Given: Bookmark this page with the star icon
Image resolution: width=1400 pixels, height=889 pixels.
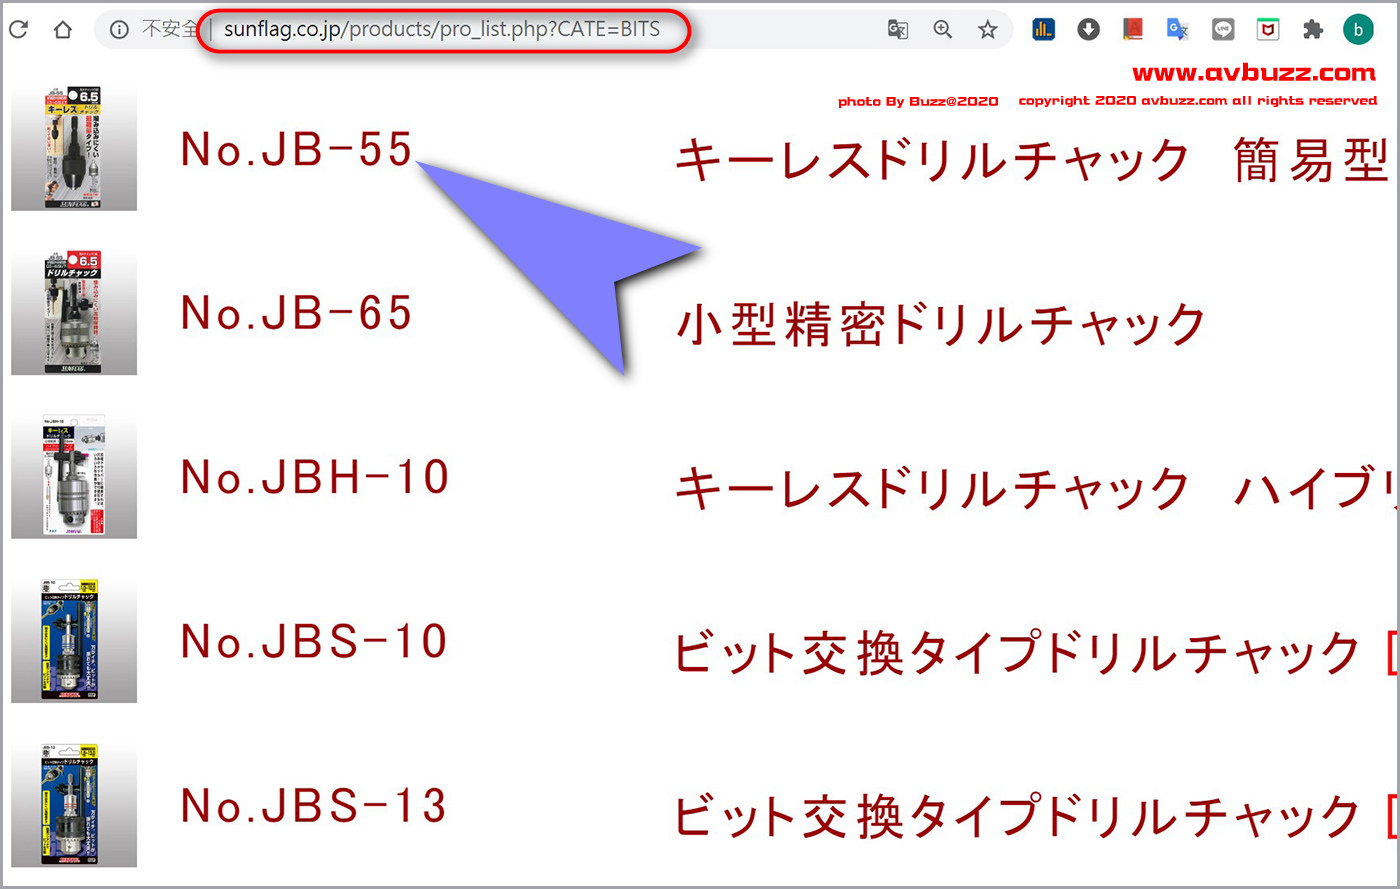Looking at the screenshot, I should (x=988, y=30).
